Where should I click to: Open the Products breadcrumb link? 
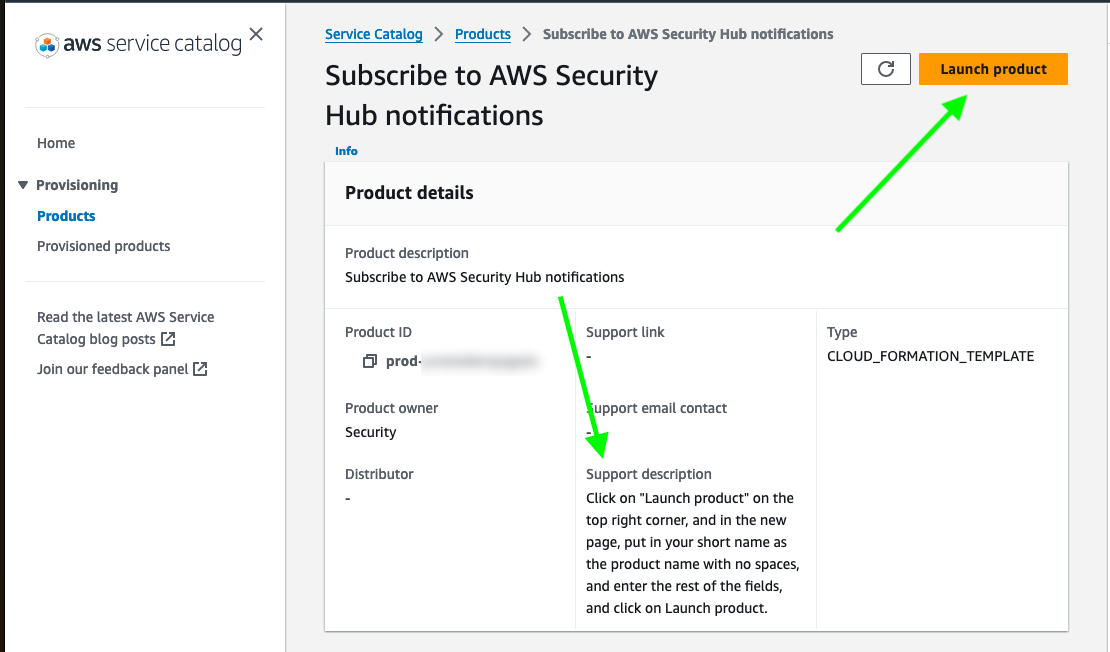pyautogui.click(x=483, y=33)
